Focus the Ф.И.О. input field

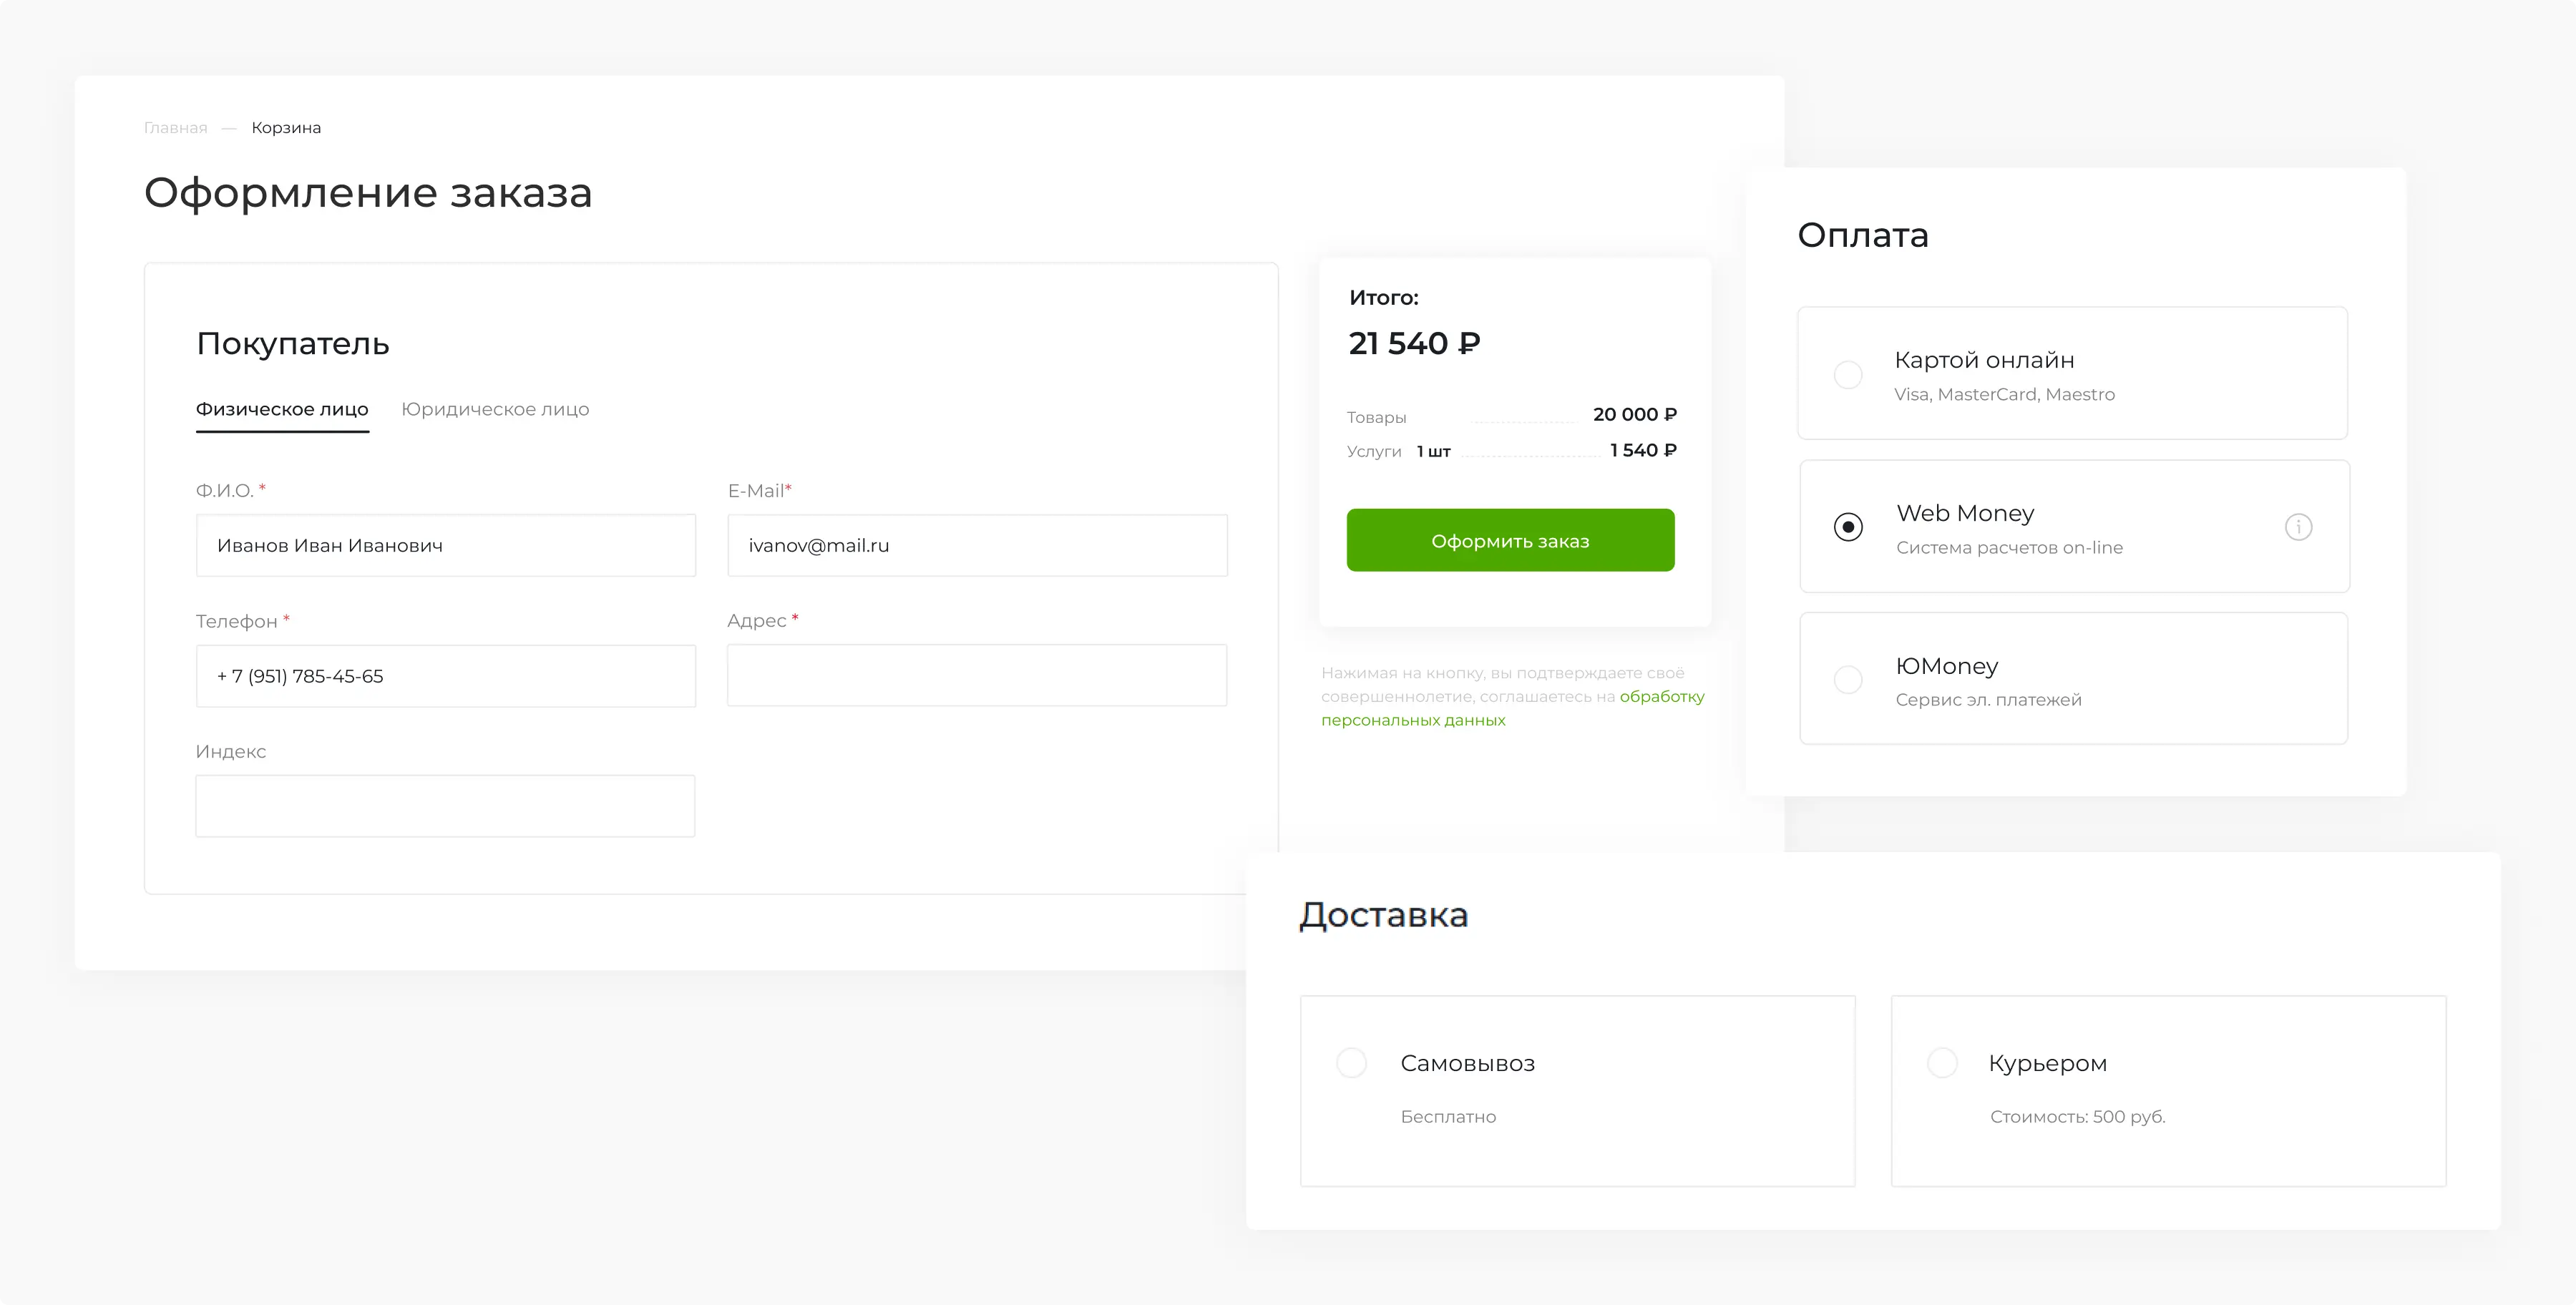coord(445,545)
